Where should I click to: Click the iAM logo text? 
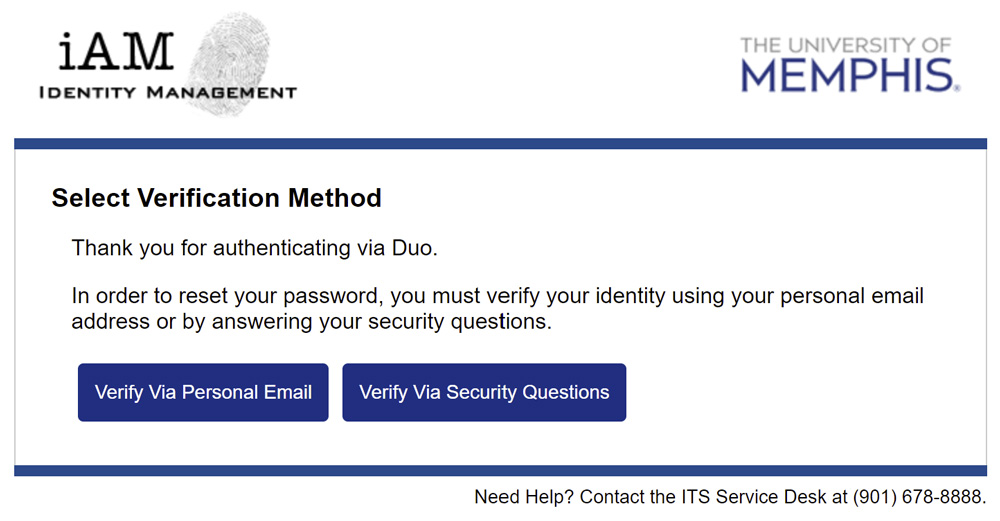point(115,54)
